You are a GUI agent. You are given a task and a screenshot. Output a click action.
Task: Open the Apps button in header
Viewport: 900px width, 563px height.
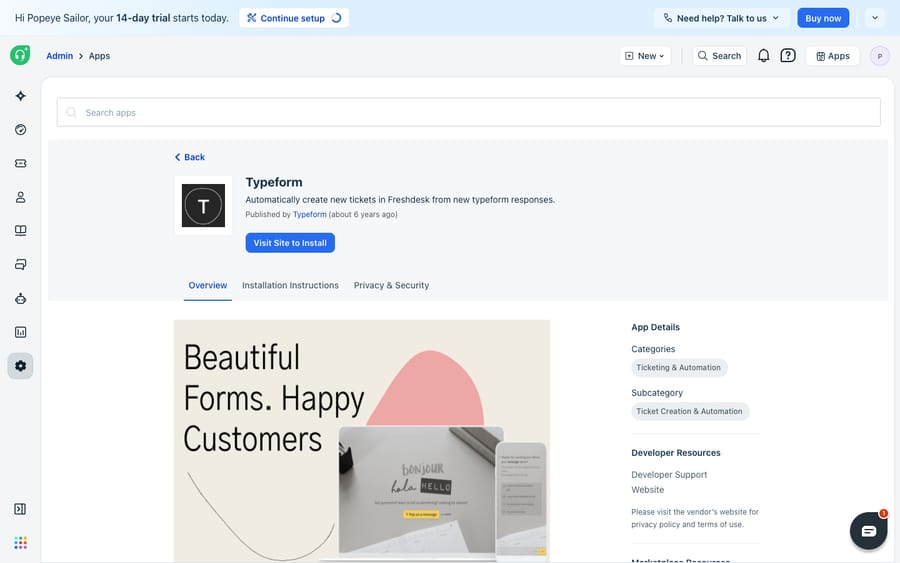[x=833, y=56]
